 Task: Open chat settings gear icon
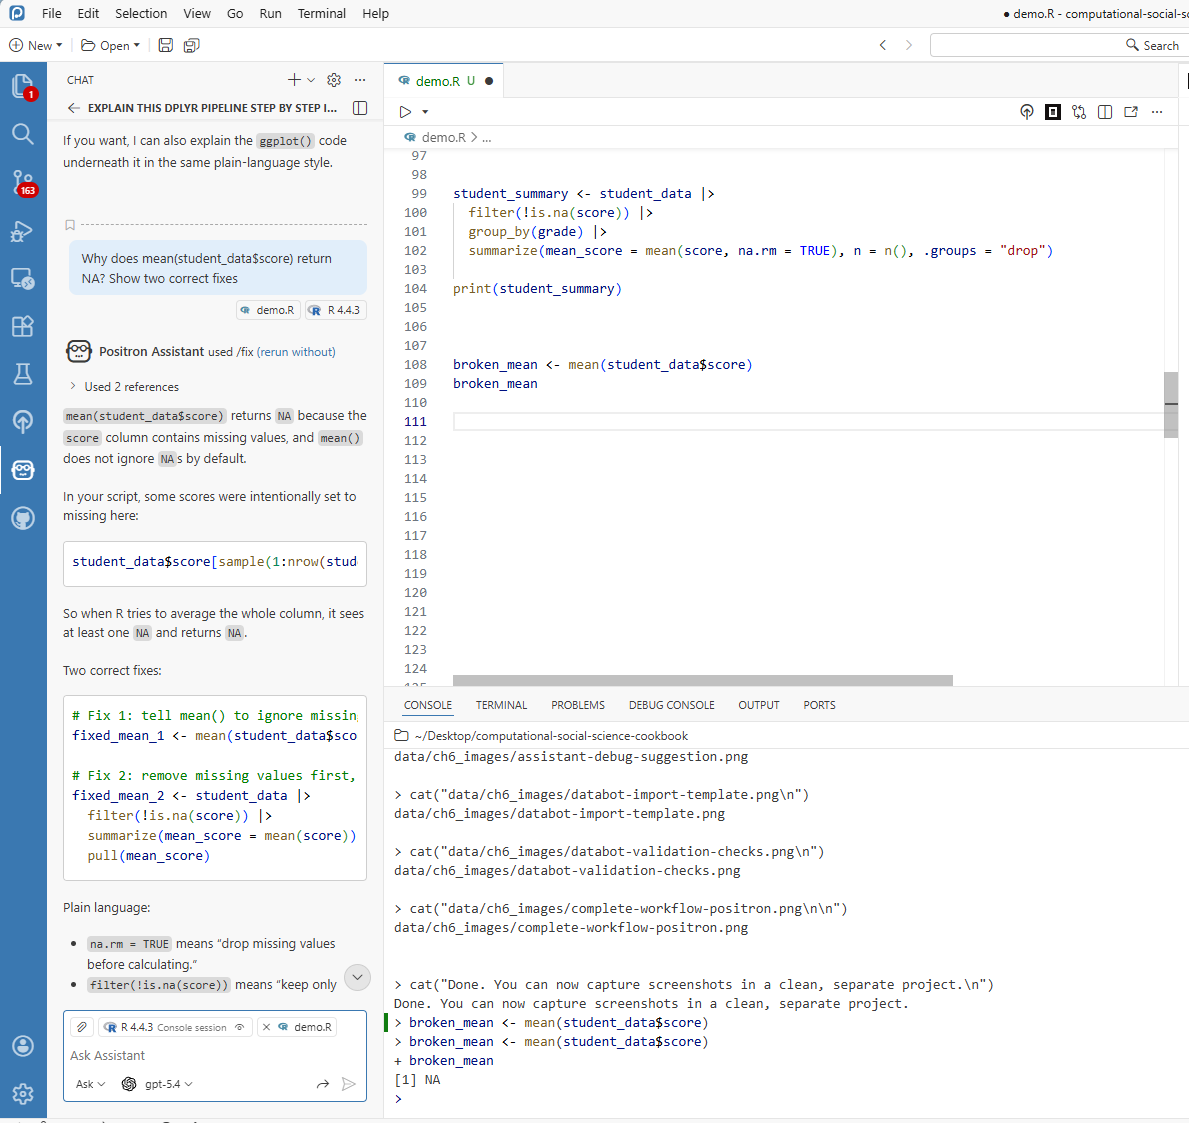(334, 80)
